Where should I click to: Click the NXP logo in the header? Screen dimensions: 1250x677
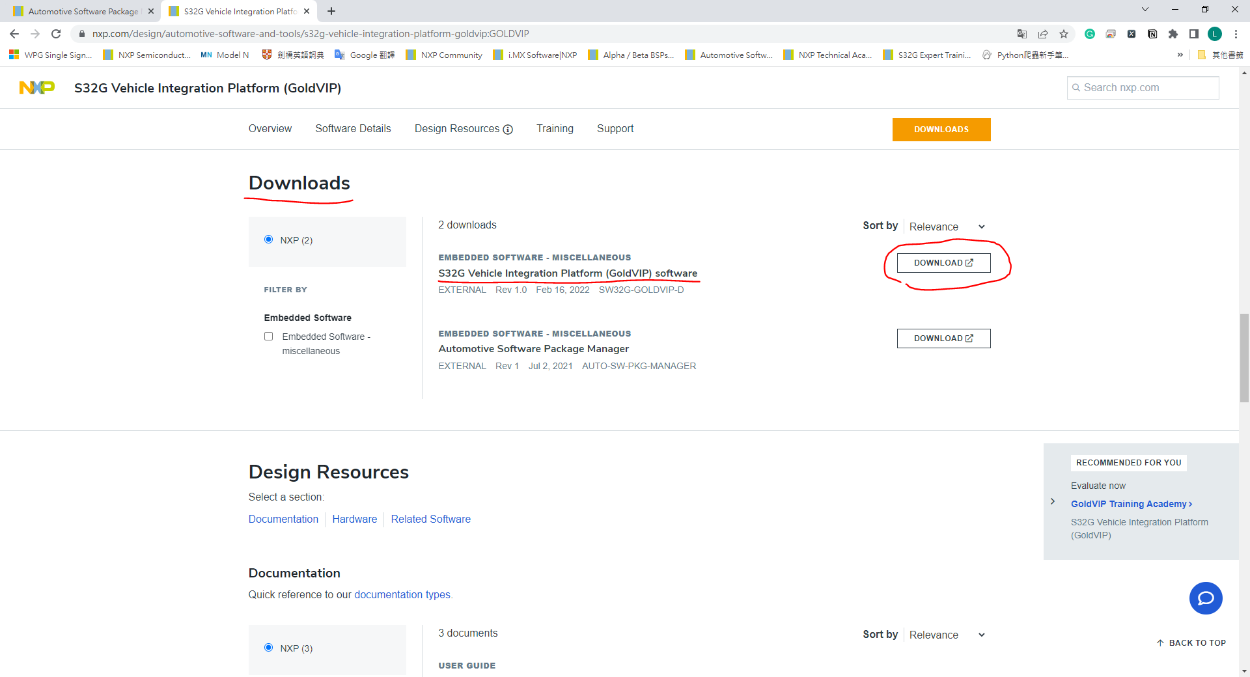point(37,88)
